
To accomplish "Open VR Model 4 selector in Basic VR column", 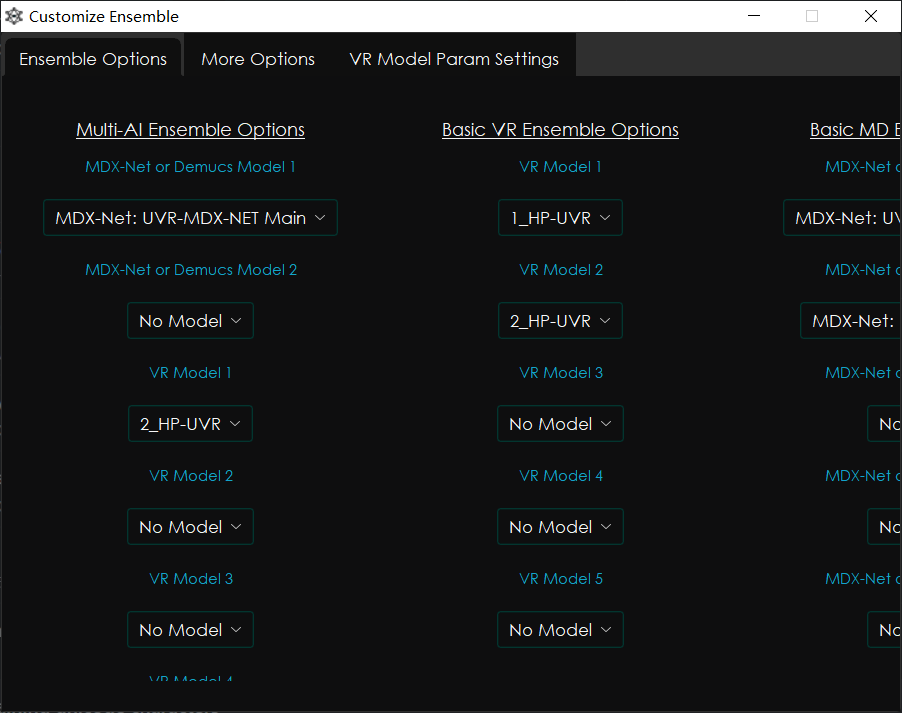I will (x=560, y=526).
